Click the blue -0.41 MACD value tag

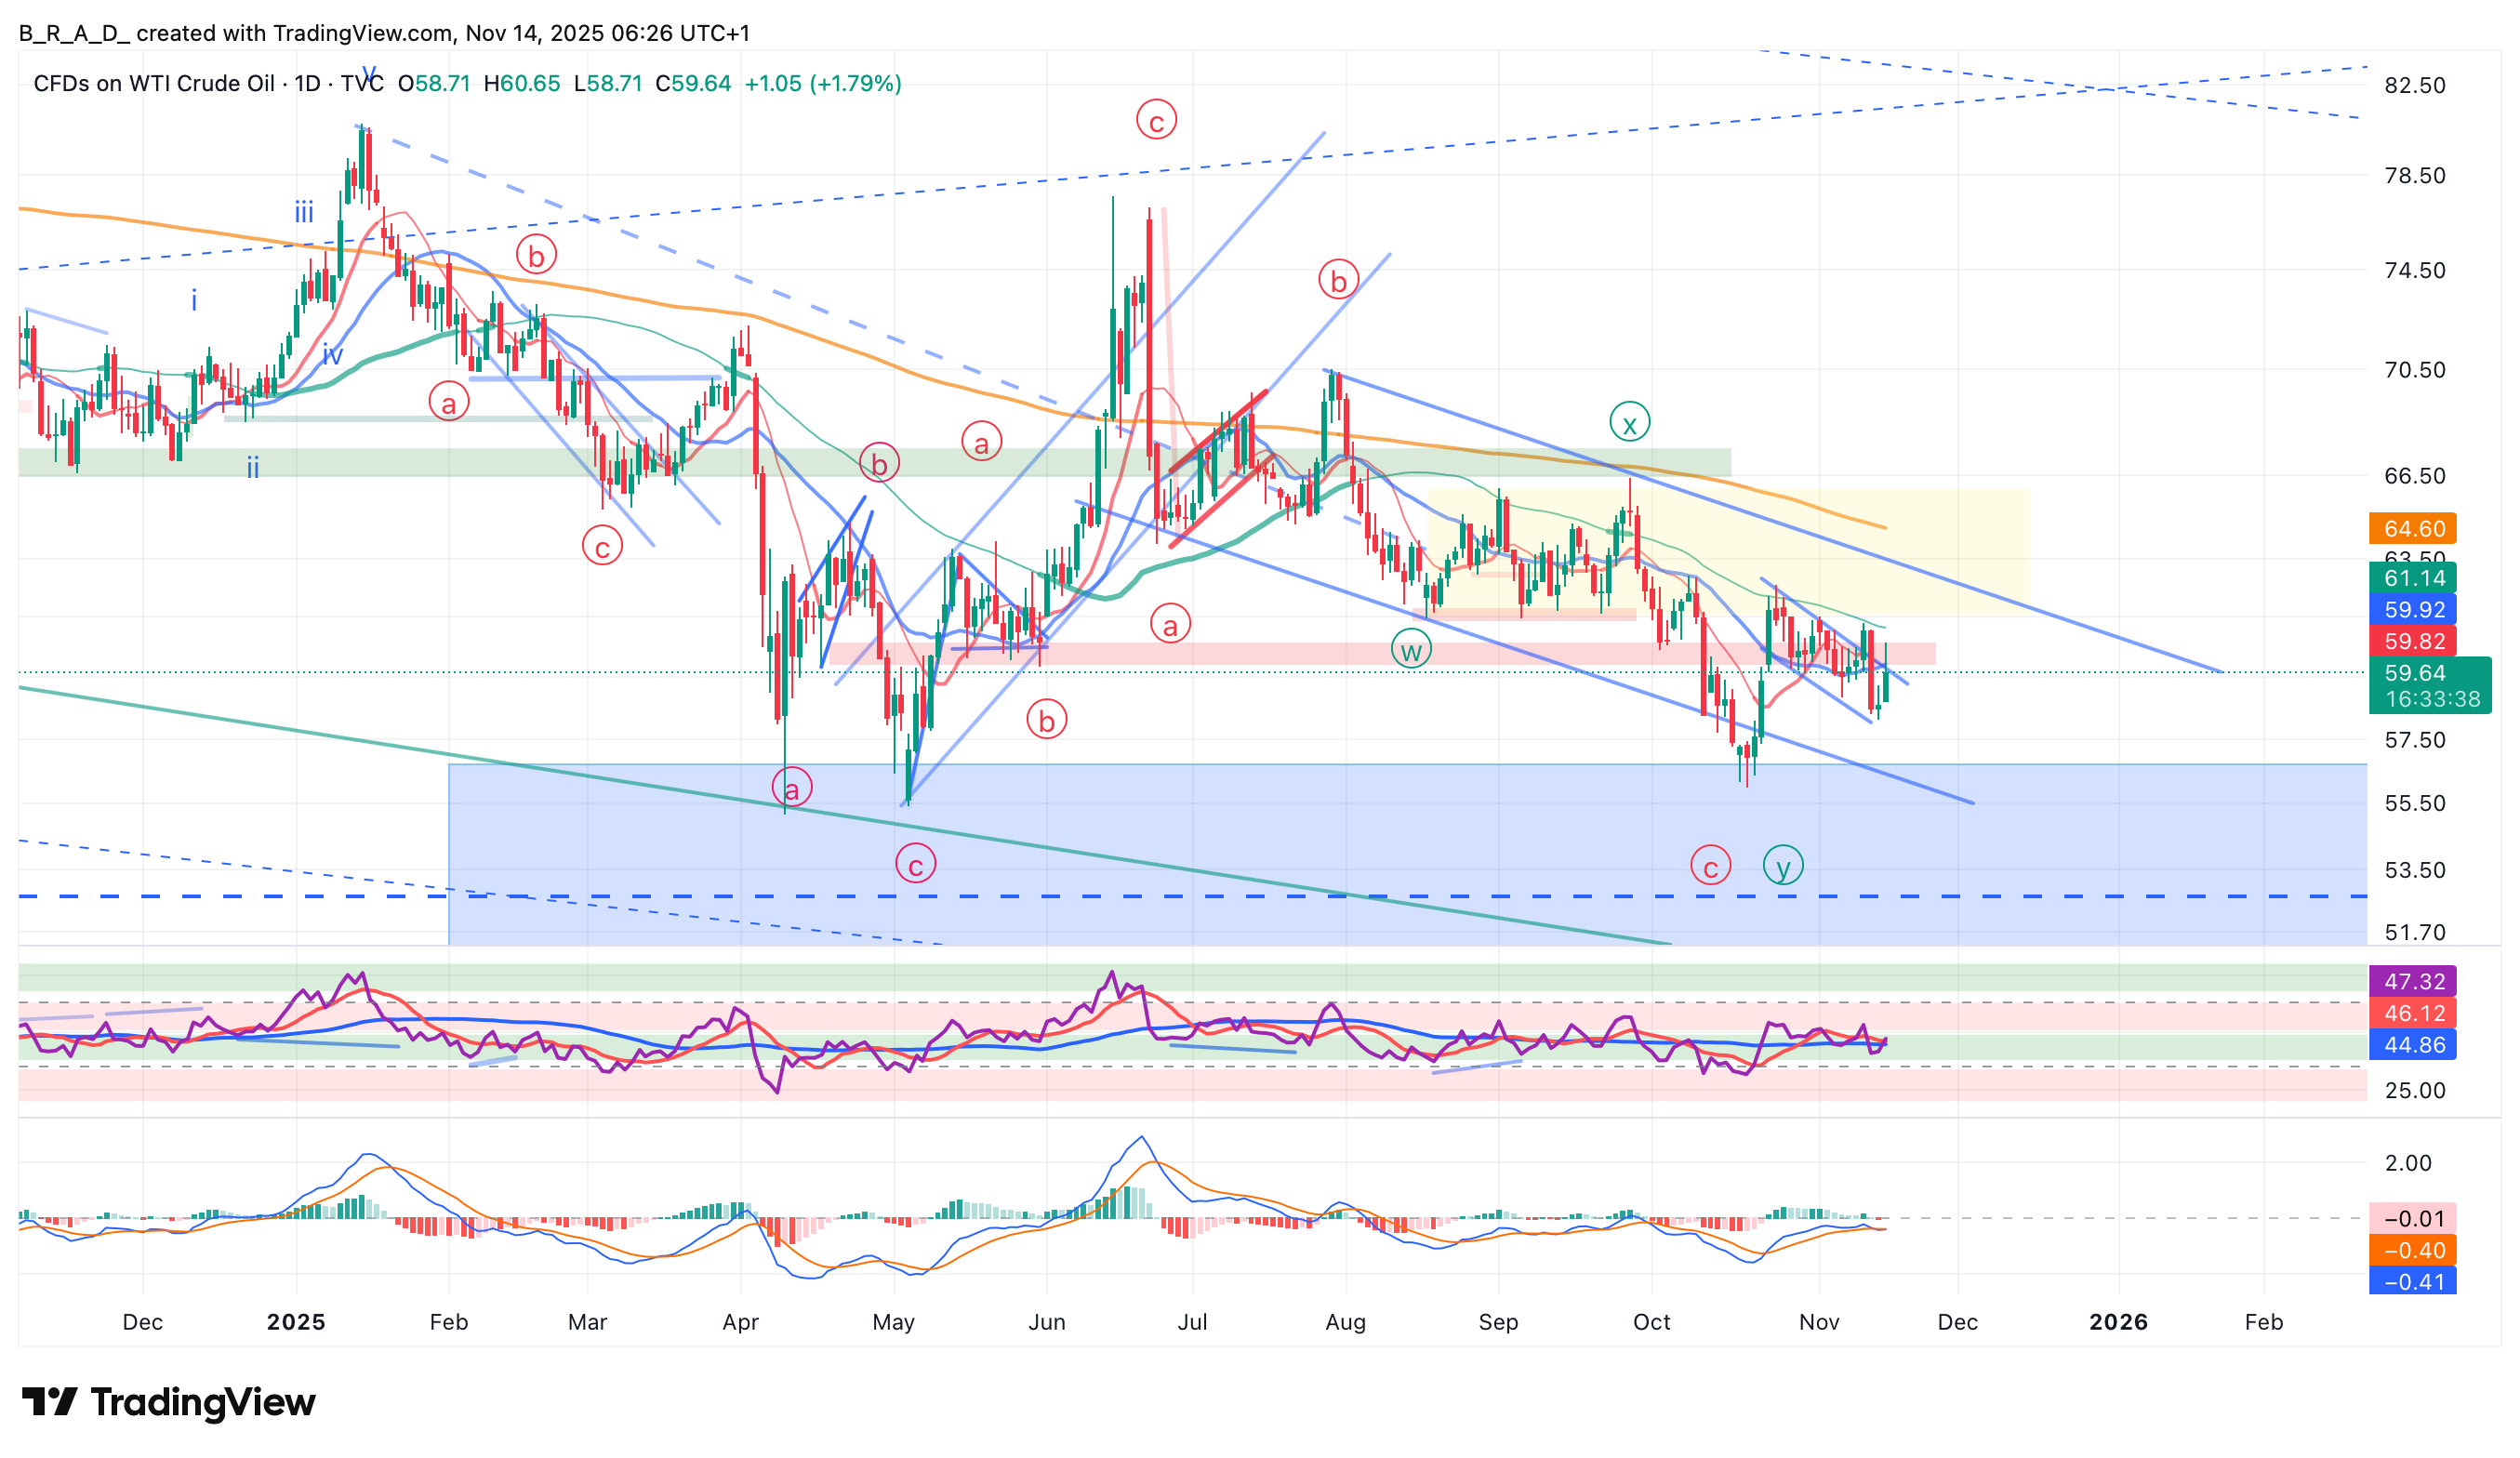pyautogui.click(x=2414, y=1281)
